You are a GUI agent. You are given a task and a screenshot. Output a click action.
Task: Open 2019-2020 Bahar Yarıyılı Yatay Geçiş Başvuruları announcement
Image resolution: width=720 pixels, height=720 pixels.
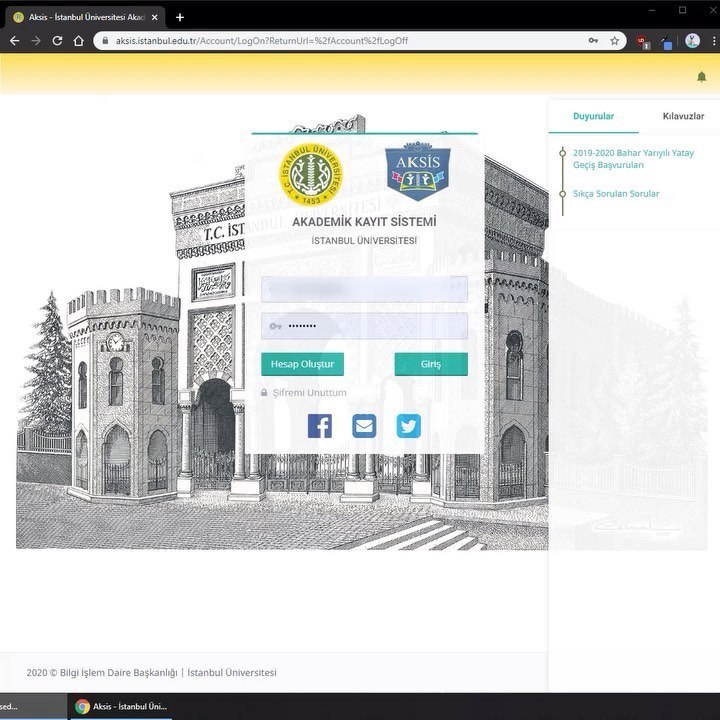click(633, 159)
